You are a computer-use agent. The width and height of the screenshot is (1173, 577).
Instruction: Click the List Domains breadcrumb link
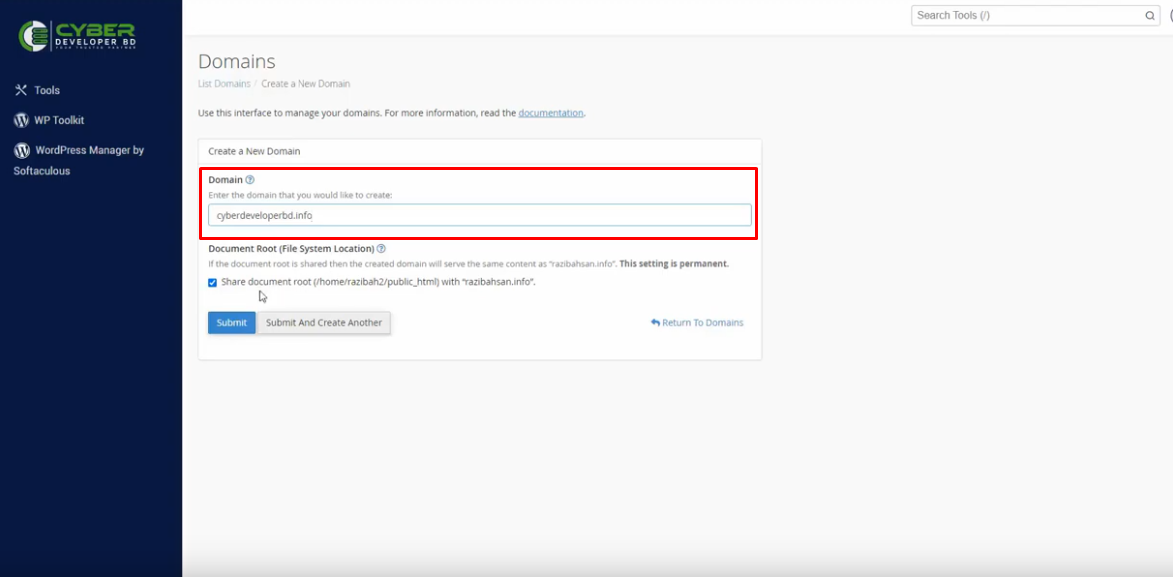click(224, 84)
